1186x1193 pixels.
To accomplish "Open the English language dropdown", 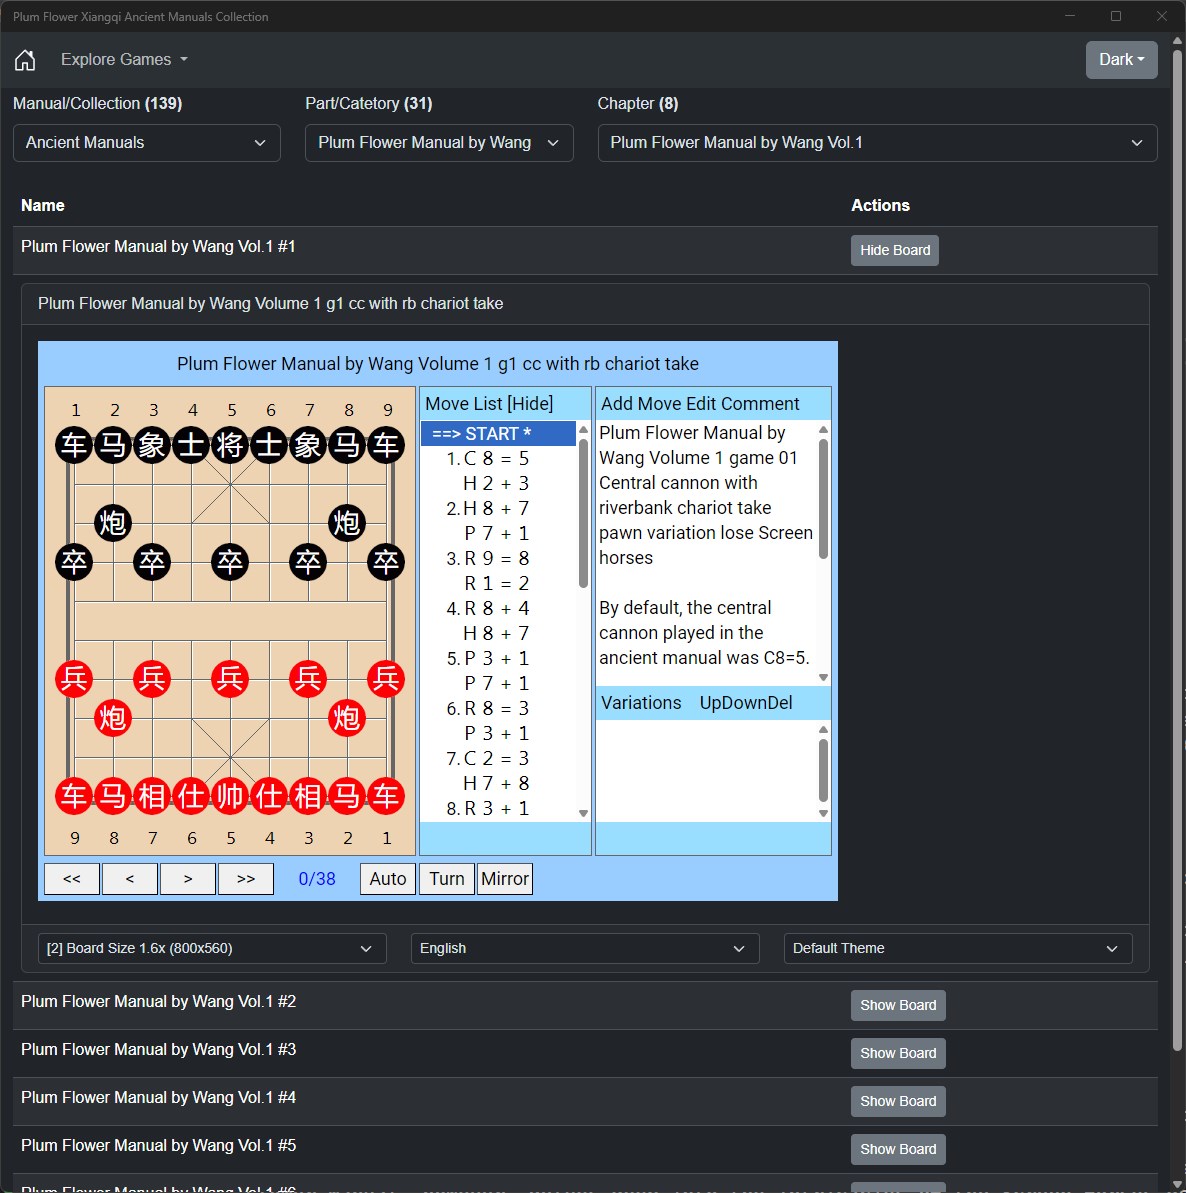I will (585, 949).
